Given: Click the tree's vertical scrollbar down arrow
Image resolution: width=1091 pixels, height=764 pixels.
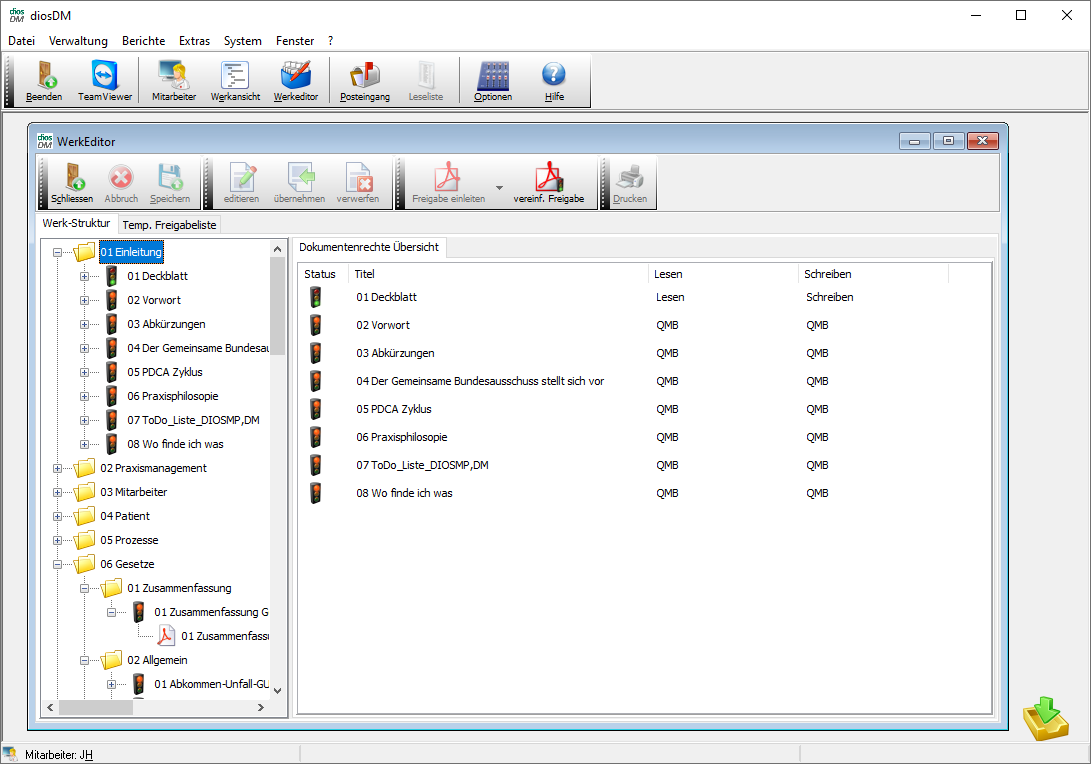Looking at the screenshot, I should click(x=277, y=690).
